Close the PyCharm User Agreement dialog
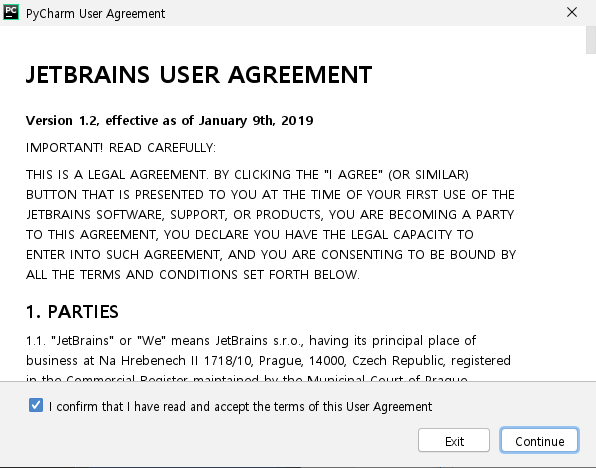 [572, 13]
